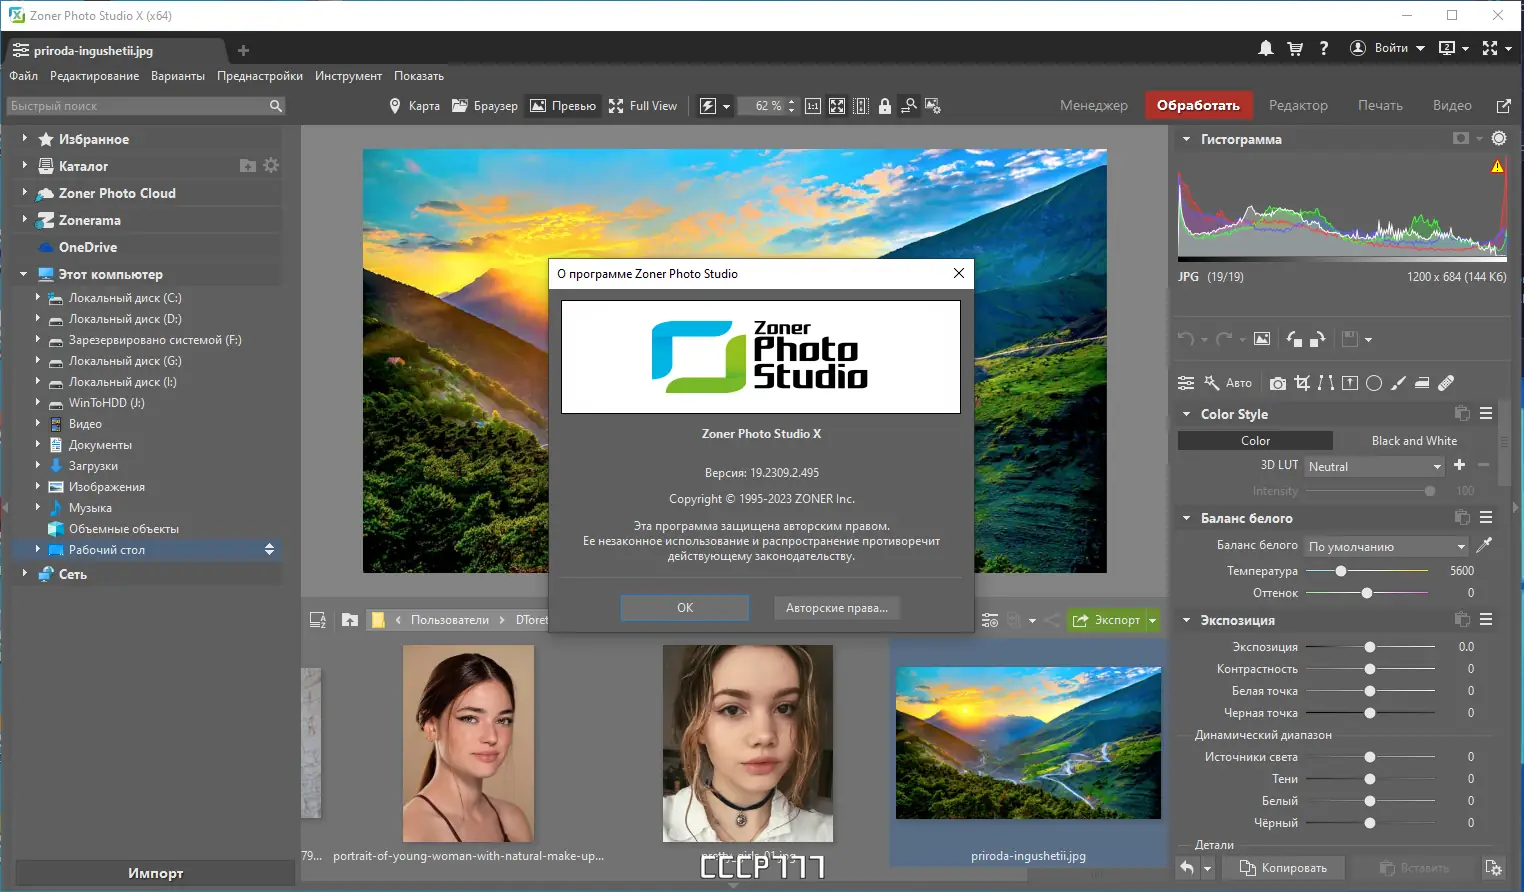Set zoom to 1:1 view

coord(813,106)
